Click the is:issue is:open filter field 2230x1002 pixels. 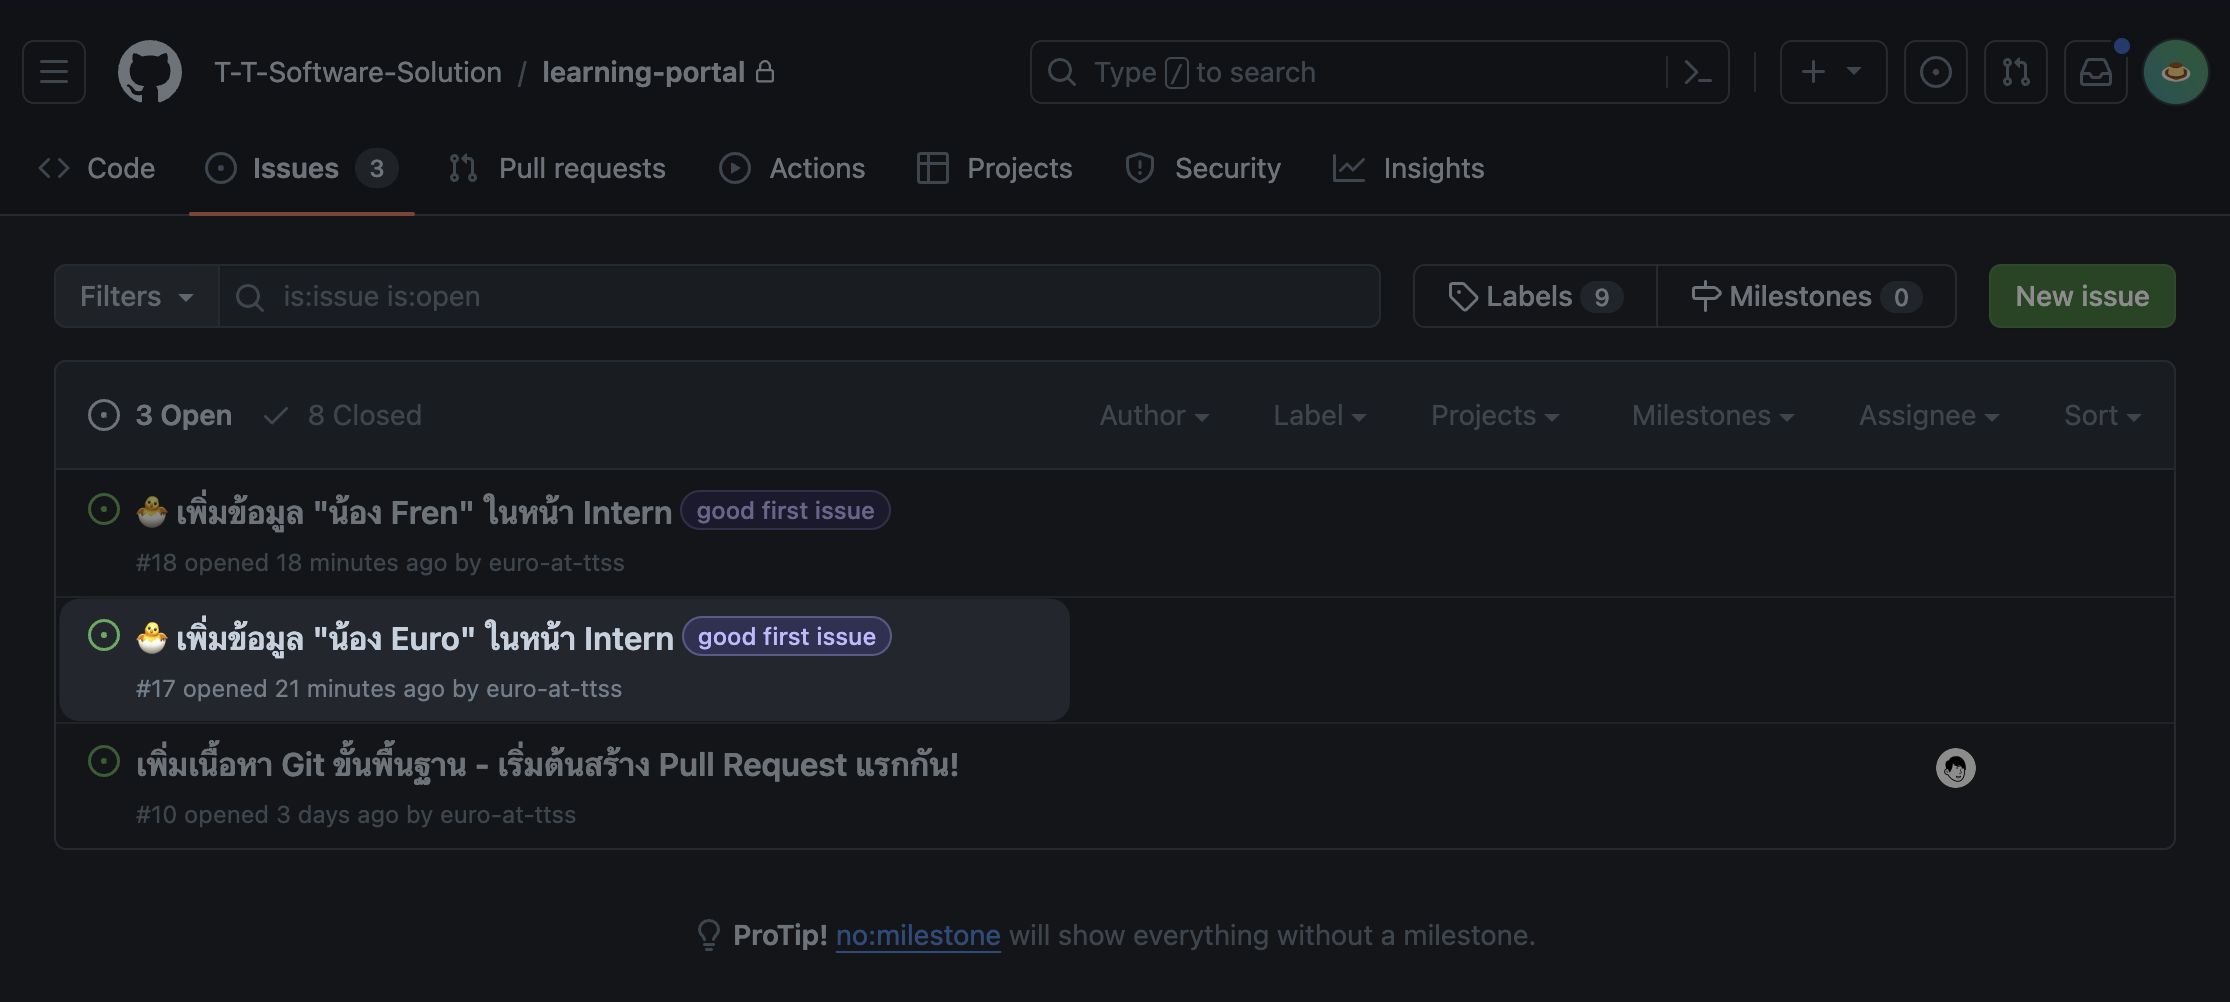pos(800,296)
